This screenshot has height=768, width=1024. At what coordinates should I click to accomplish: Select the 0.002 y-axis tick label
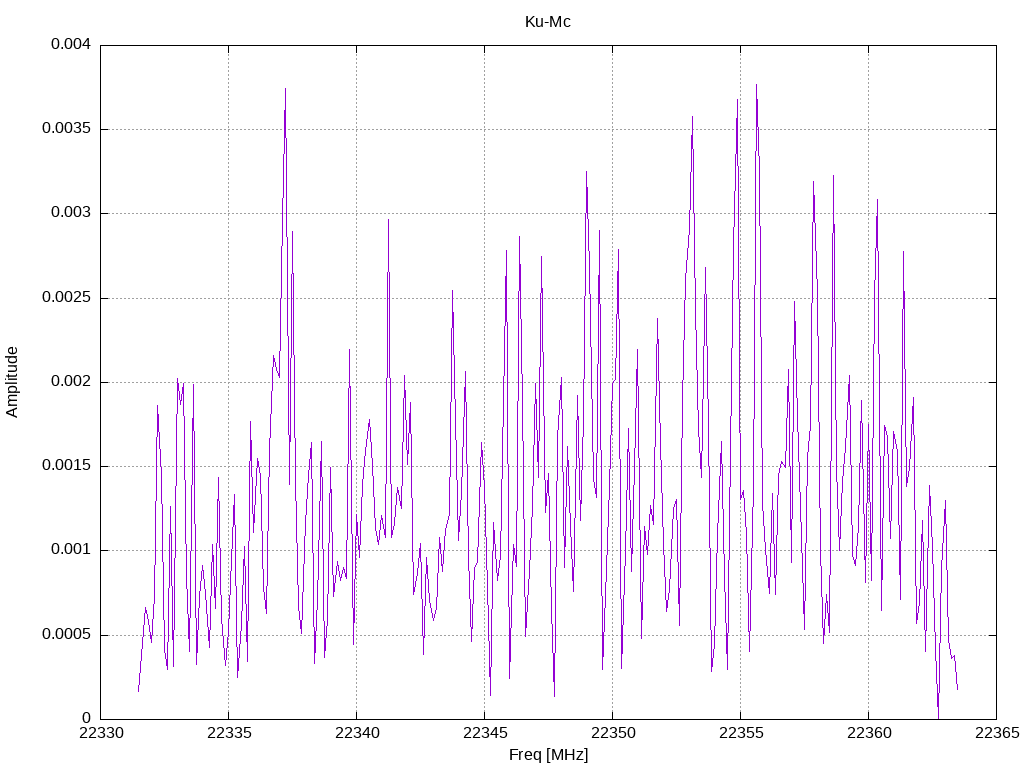coord(71,381)
